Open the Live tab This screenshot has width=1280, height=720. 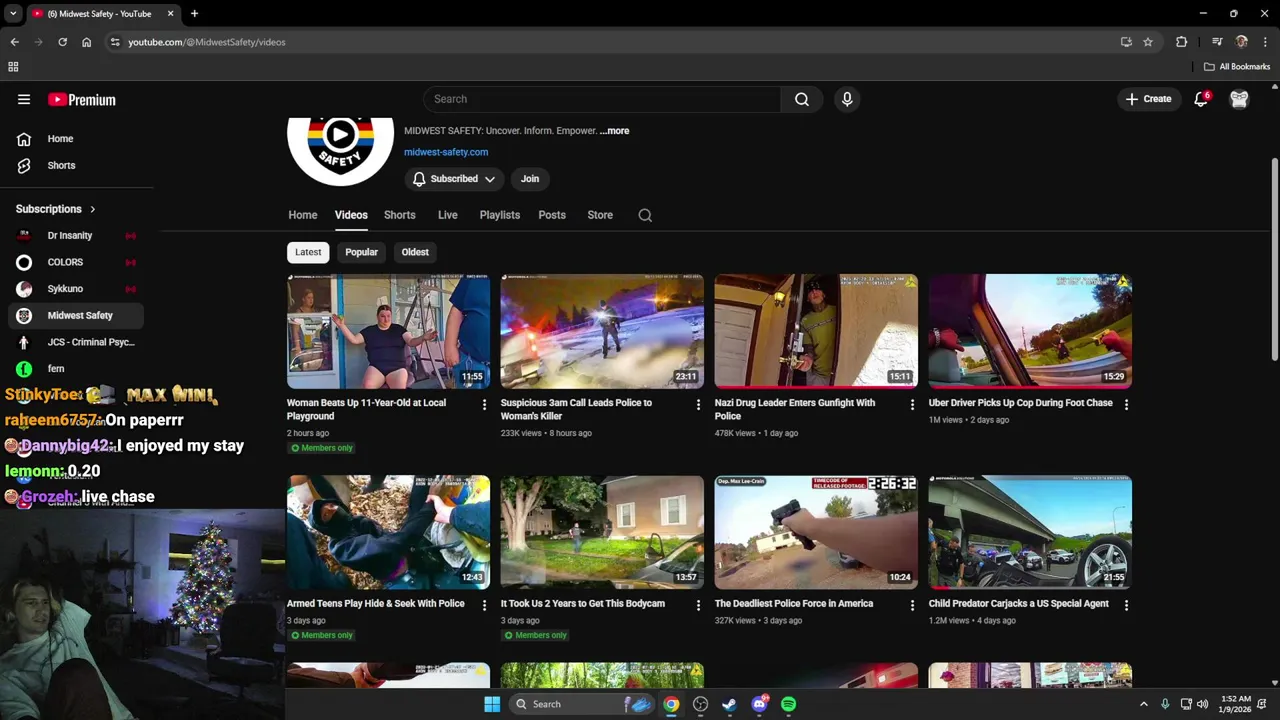tap(448, 215)
